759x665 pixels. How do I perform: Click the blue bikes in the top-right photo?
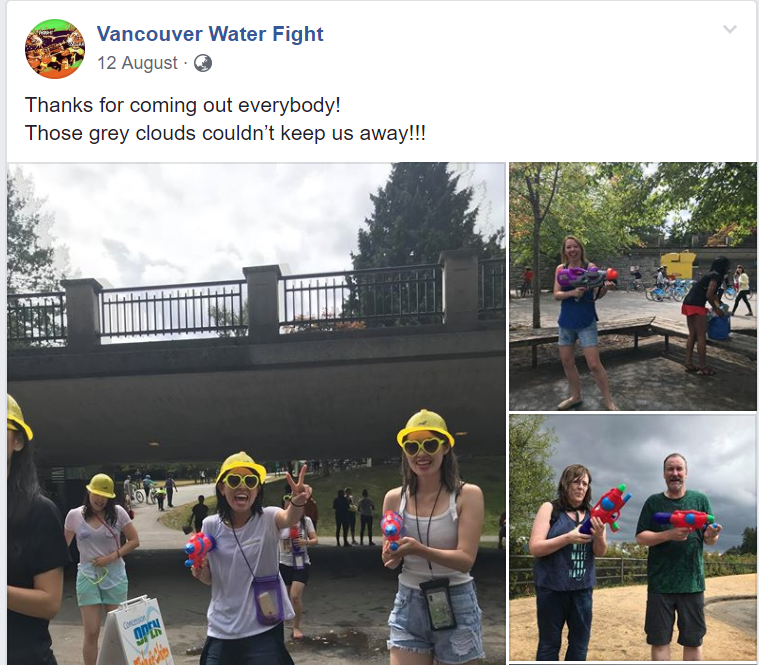[x=667, y=292]
